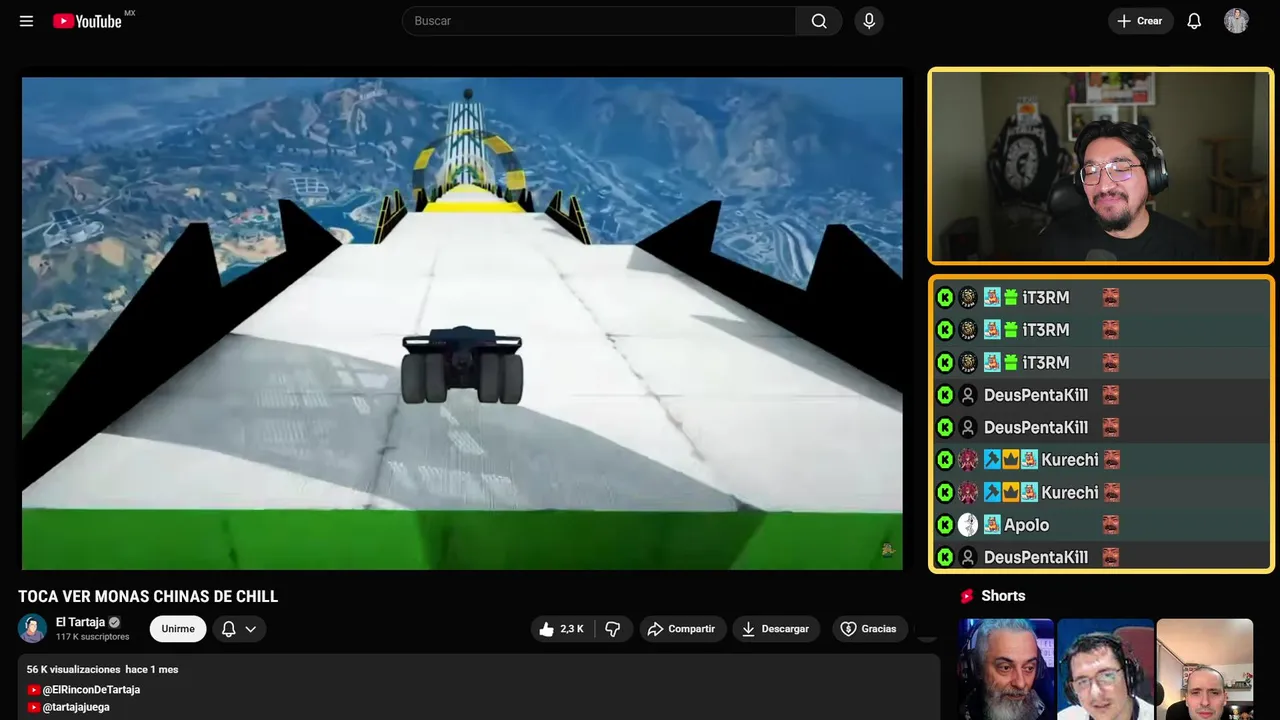Click the more actions button beside Gracias

[x=927, y=629]
